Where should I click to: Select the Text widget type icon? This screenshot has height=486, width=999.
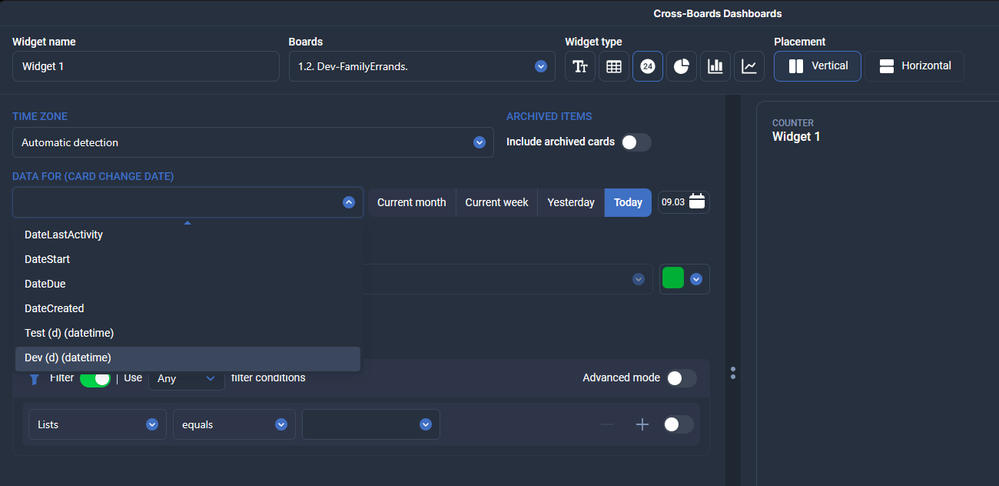(x=580, y=66)
